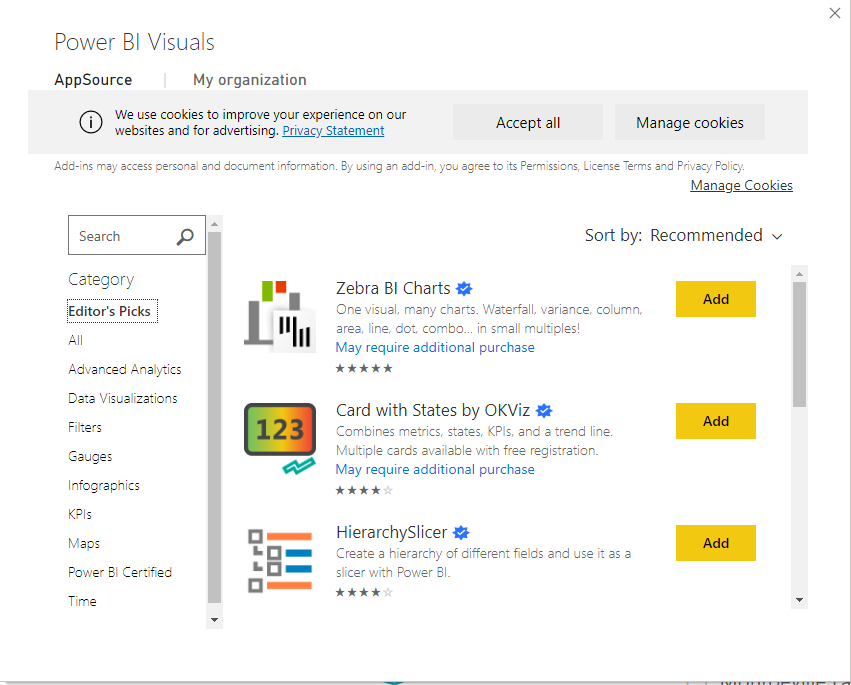Click the info icon in the cookie banner
Screen dimensions: 851x685
click(x=91, y=122)
